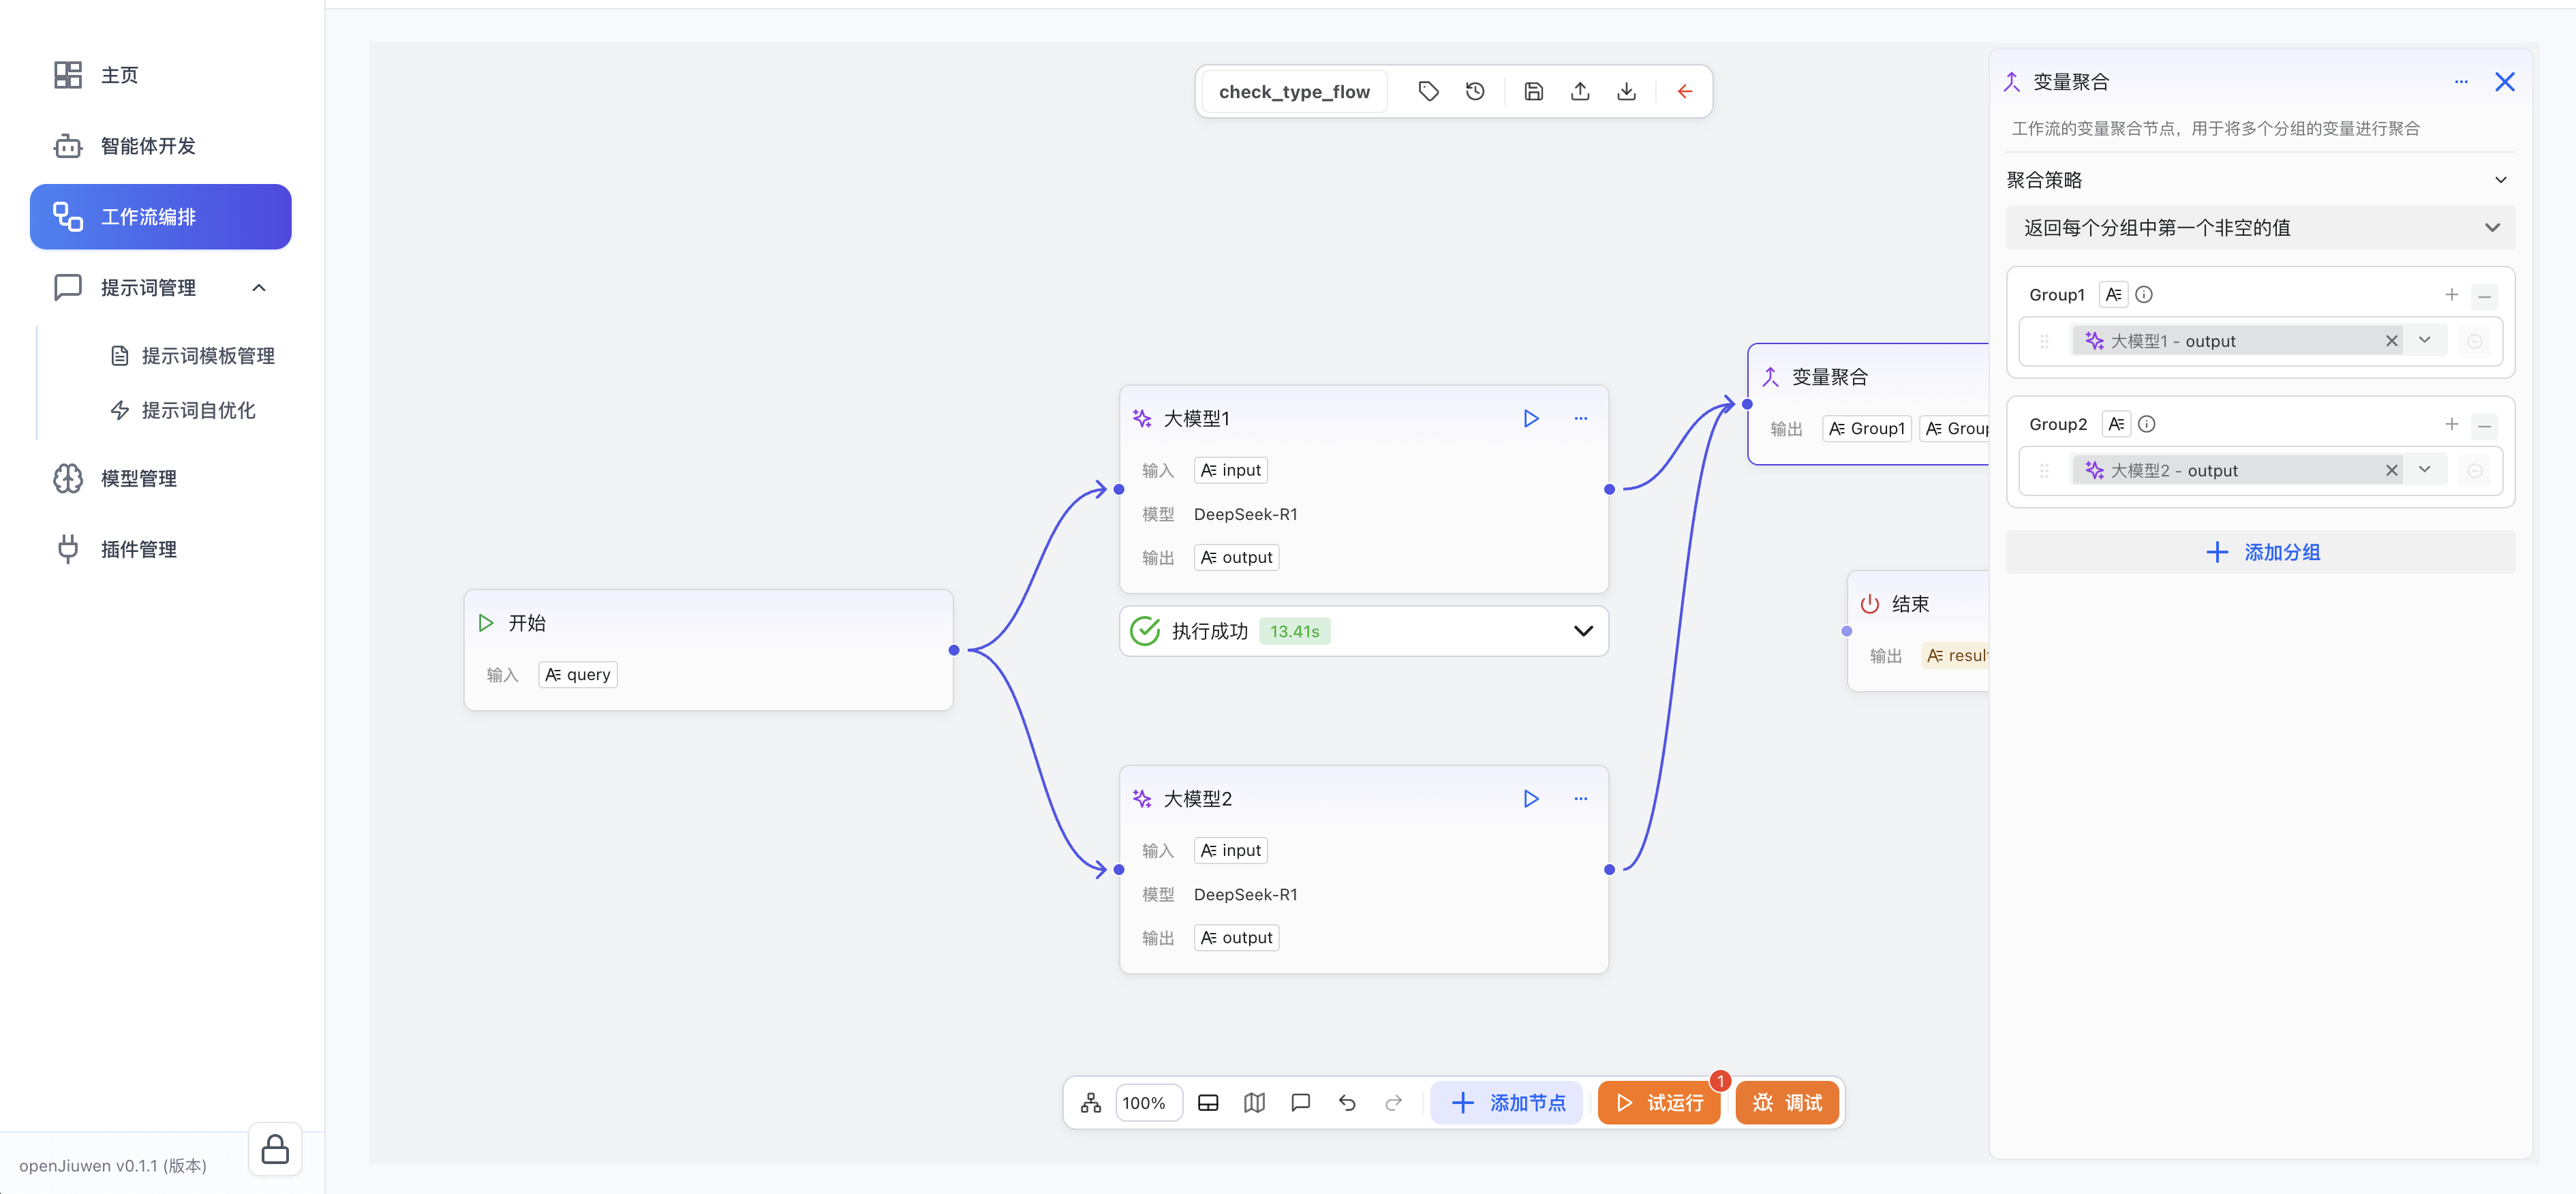Open the aggregation strategy dropdown

[2260, 228]
